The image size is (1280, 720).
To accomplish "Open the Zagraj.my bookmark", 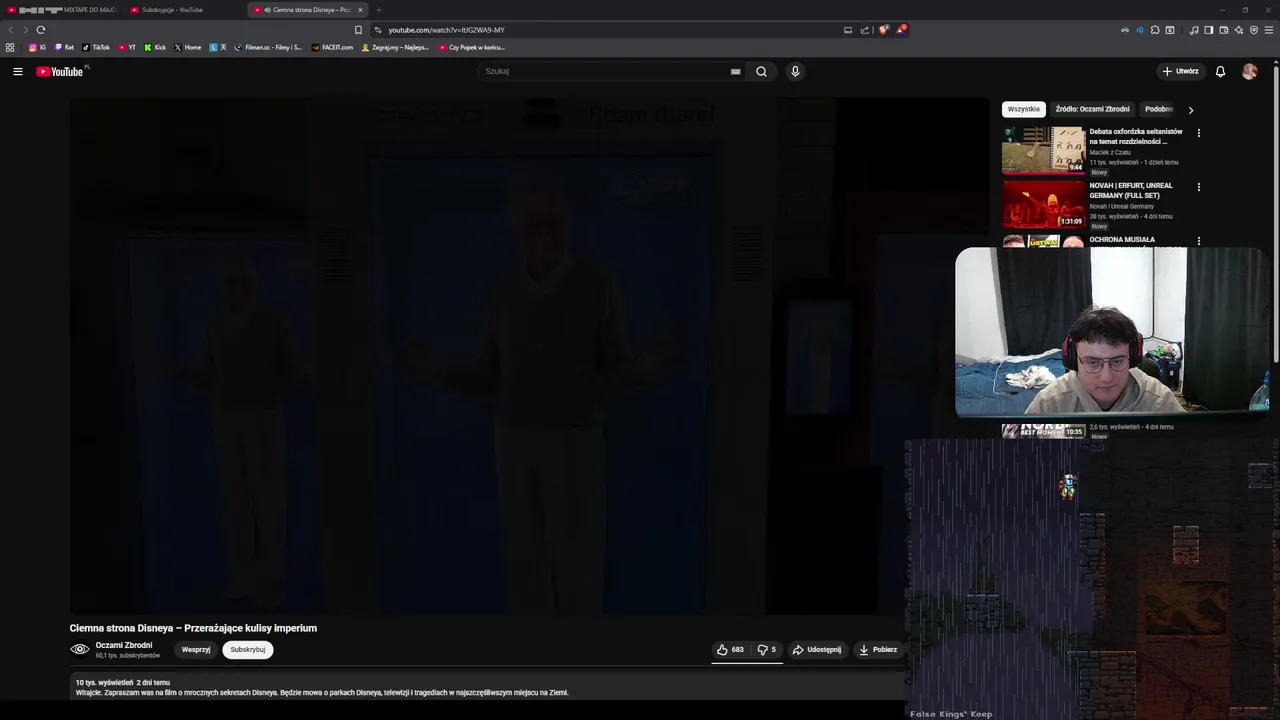I will [395, 47].
